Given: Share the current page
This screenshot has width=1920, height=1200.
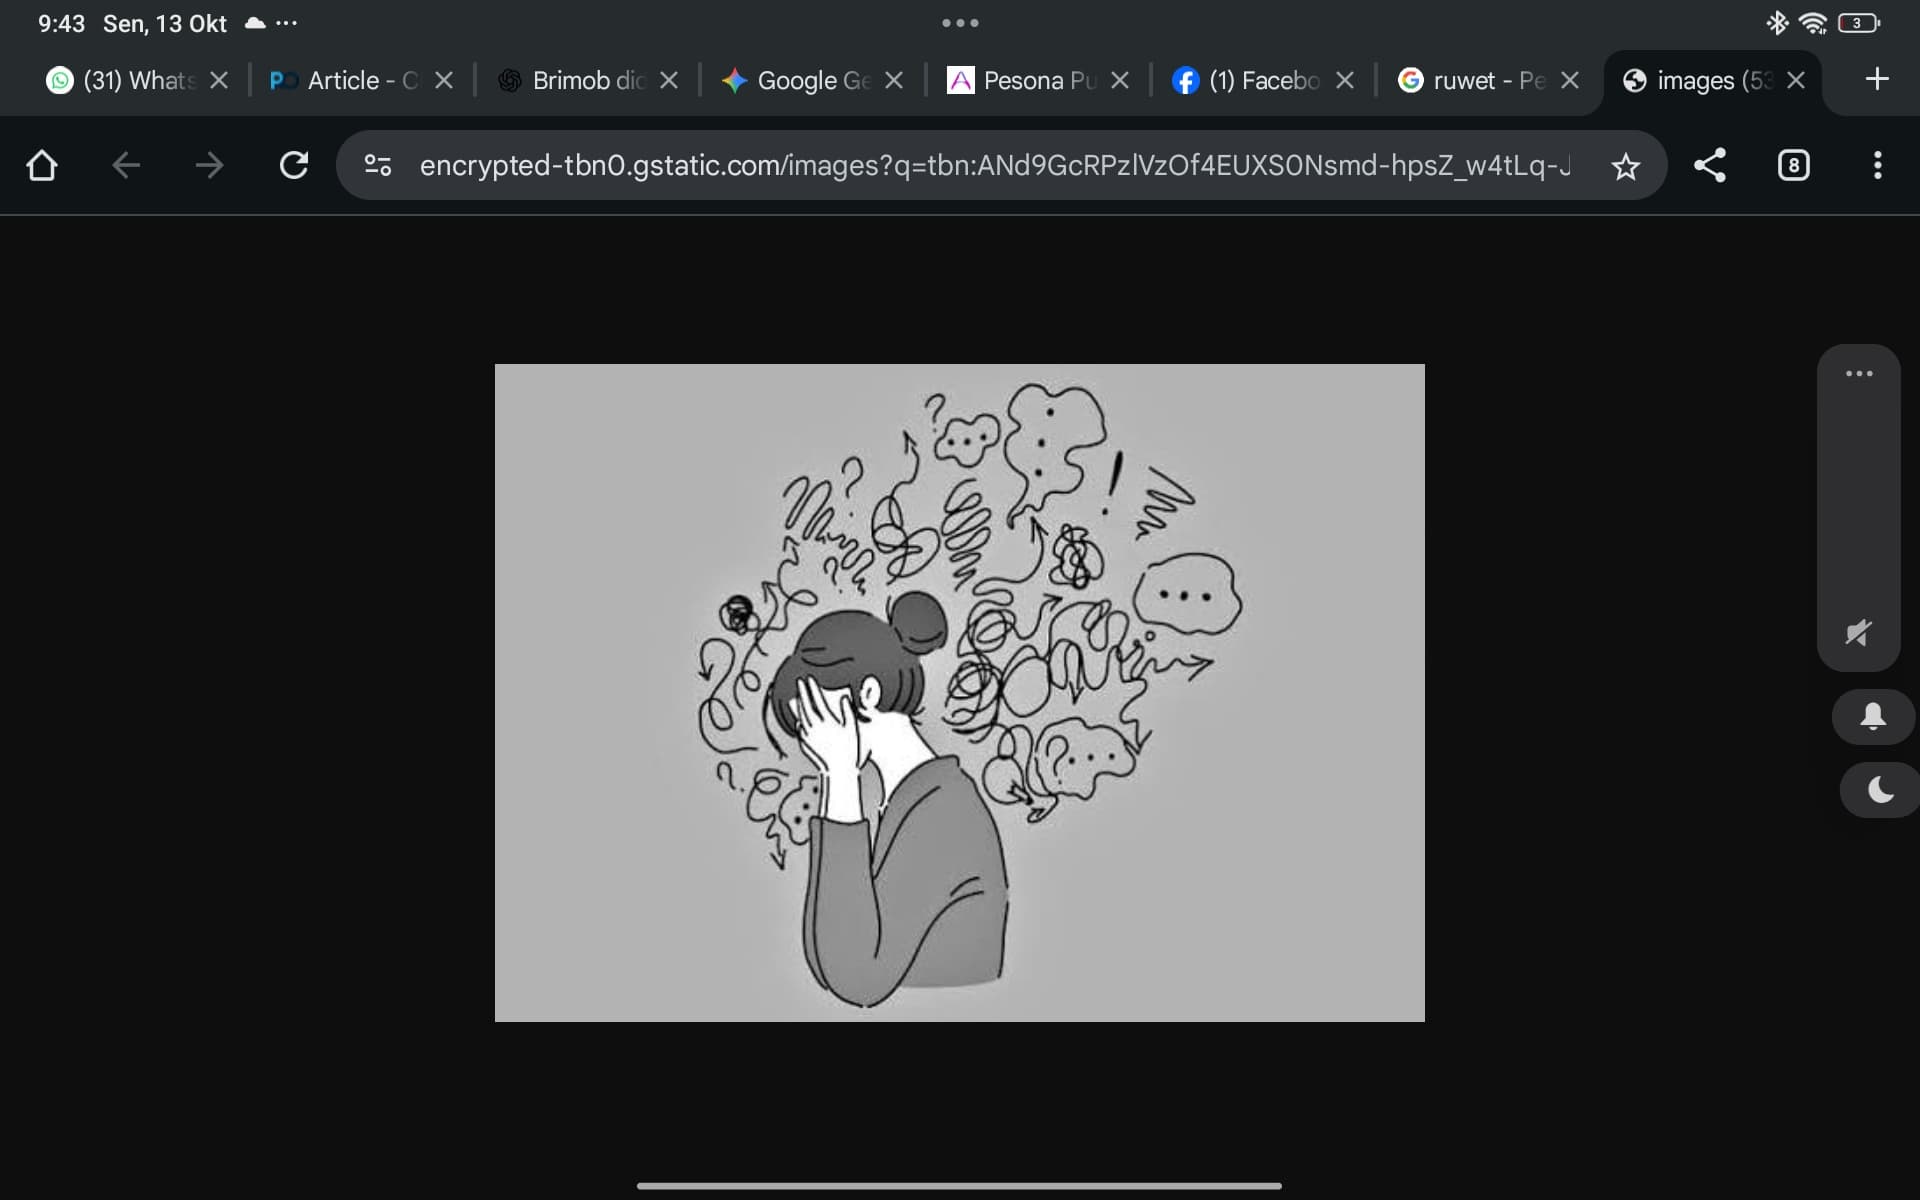Looking at the screenshot, I should [x=1710, y=165].
